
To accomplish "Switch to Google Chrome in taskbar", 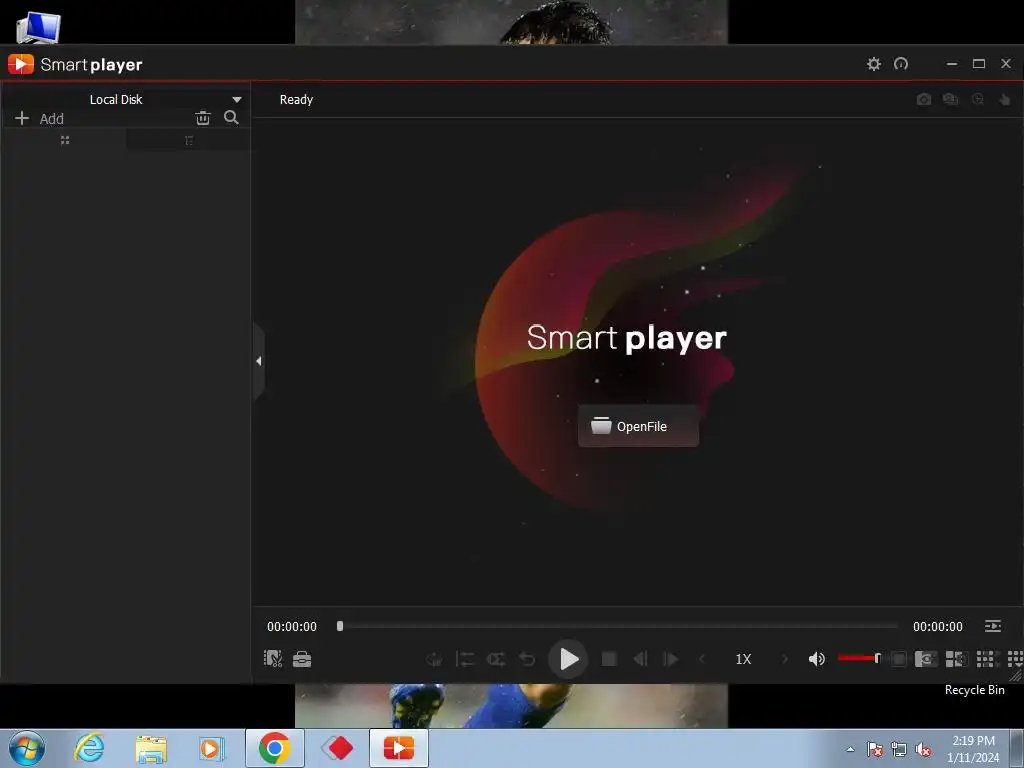I will coord(275,748).
